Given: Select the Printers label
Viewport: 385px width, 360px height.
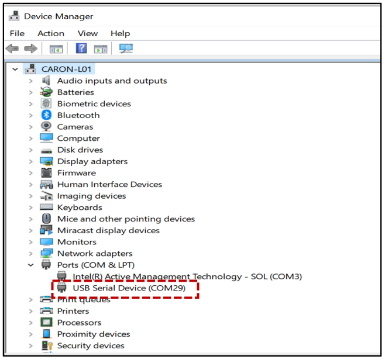Looking at the screenshot, I should tap(73, 311).
